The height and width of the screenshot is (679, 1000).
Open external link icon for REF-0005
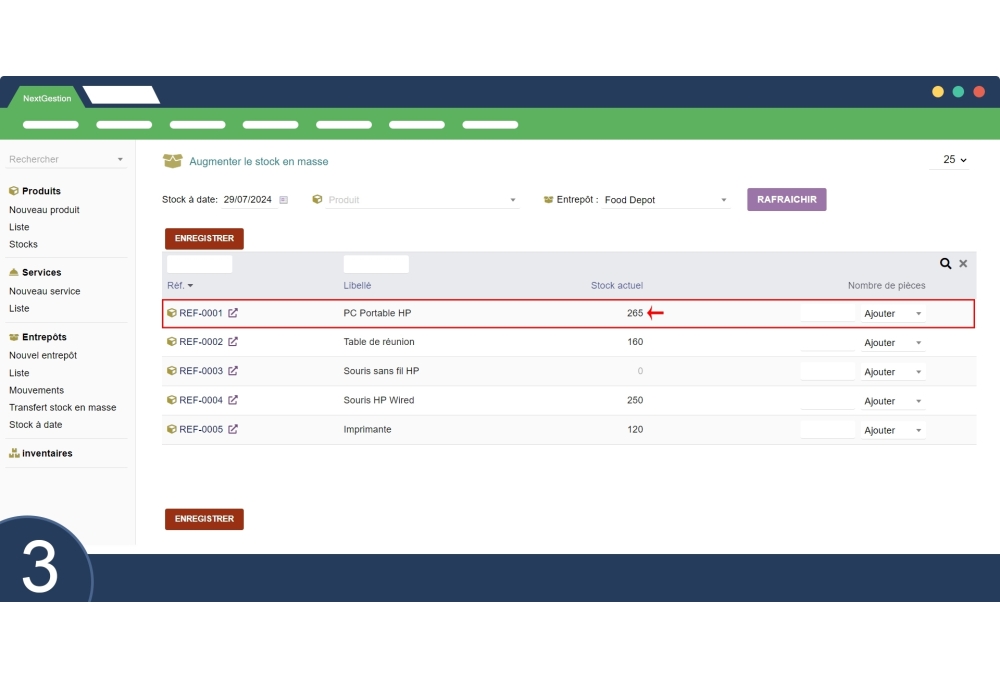coord(233,430)
